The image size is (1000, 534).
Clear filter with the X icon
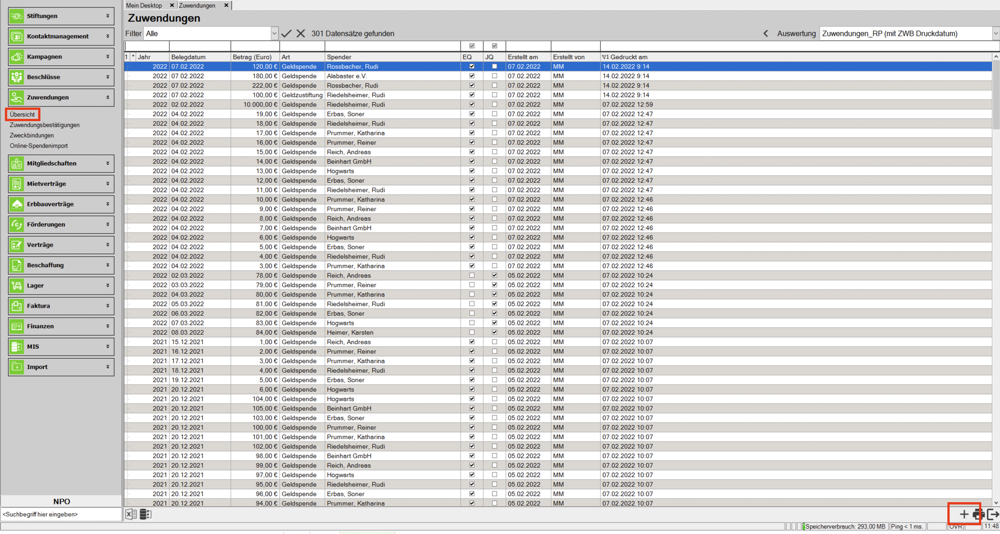click(x=301, y=33)
